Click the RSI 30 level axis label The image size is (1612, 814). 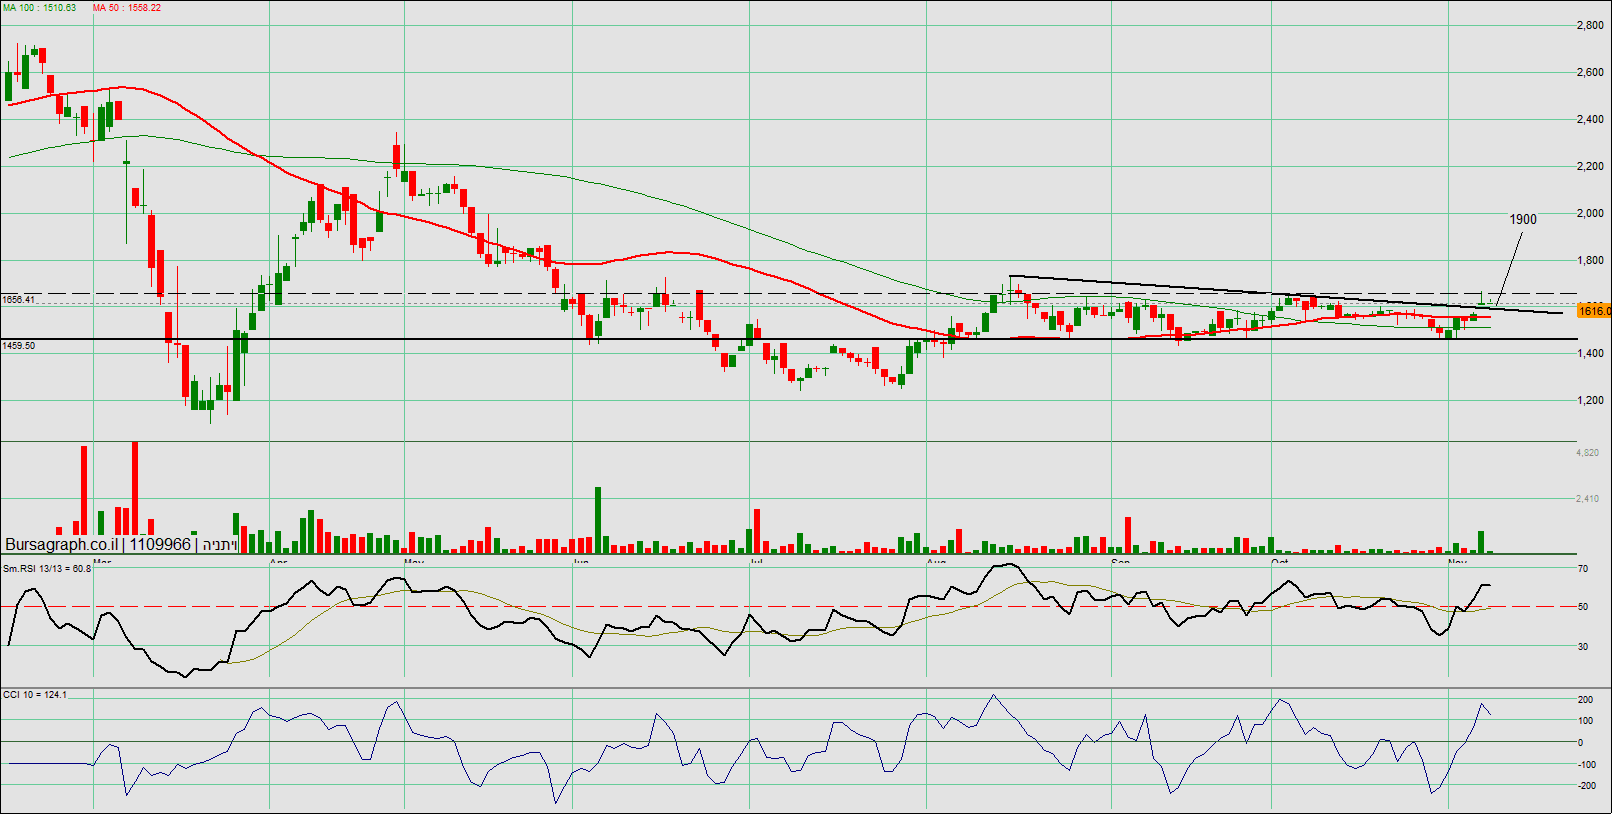[x=1583, y=647]
